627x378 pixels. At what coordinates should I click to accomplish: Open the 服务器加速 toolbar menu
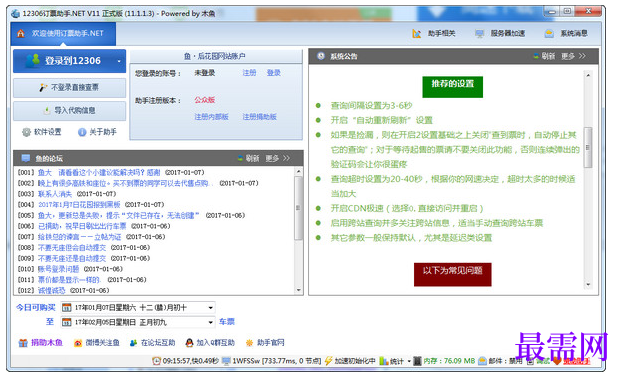[x=500, y=33]
